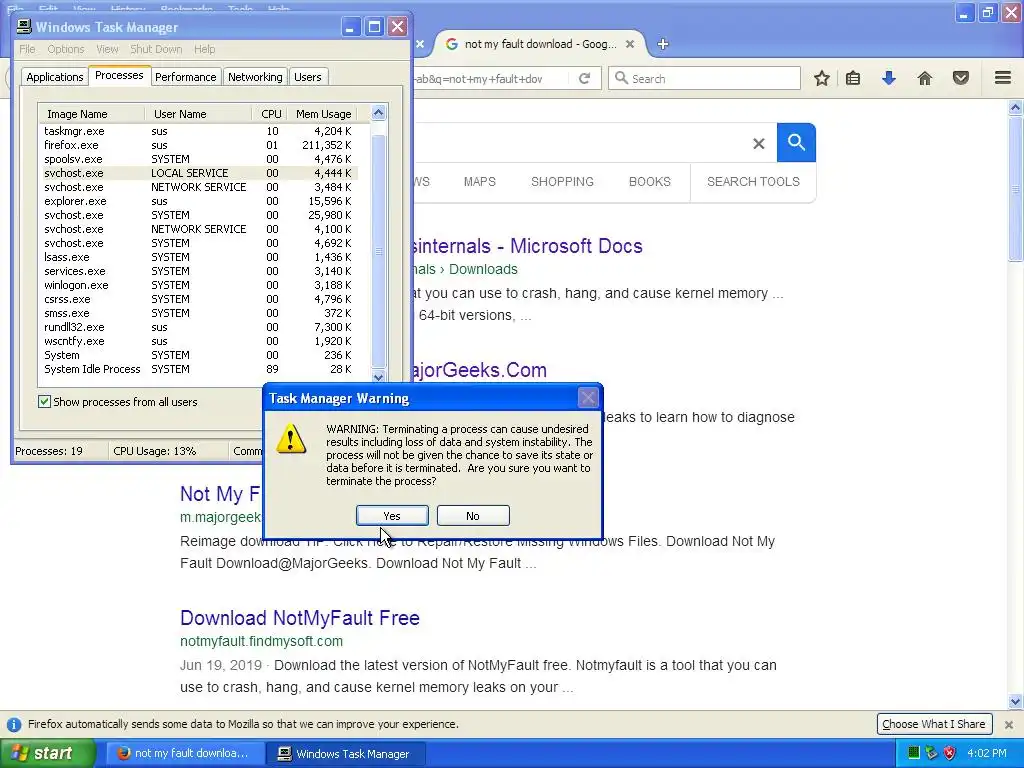Clear the Google search box
Screen dimensions: 1024x768
(x=758, y=143)
